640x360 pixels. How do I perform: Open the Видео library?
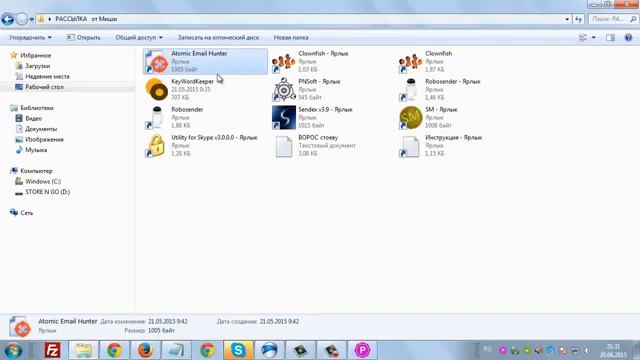(33, 118)
